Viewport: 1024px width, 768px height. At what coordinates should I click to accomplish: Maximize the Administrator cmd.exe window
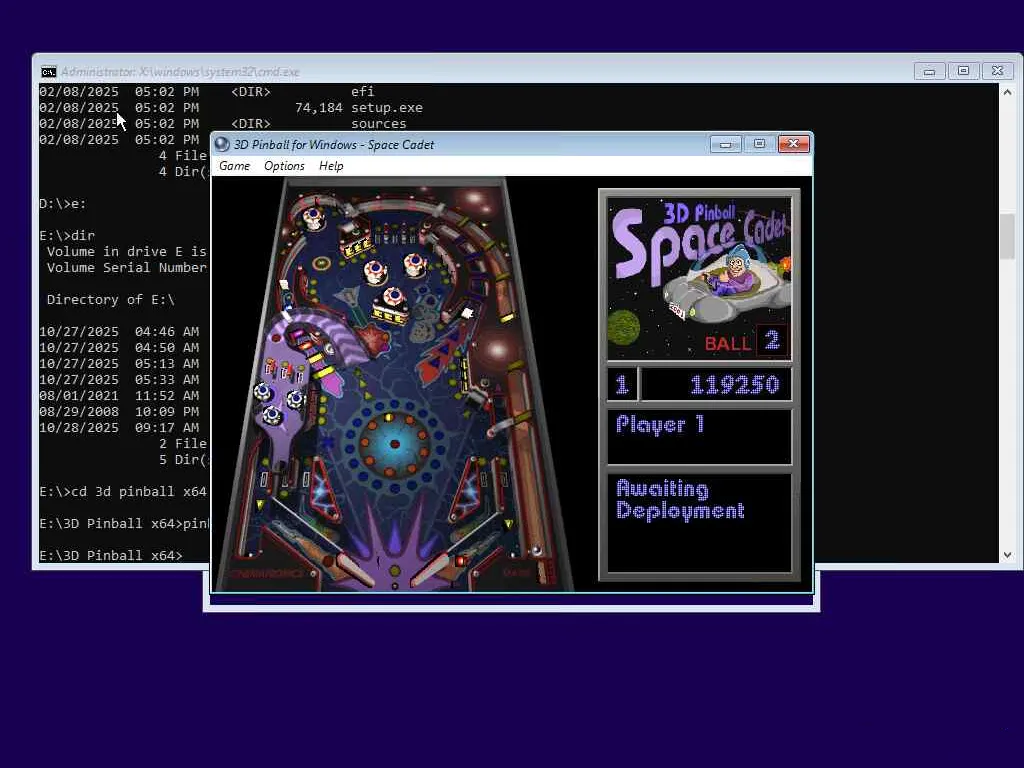click(x=963, y=71)
